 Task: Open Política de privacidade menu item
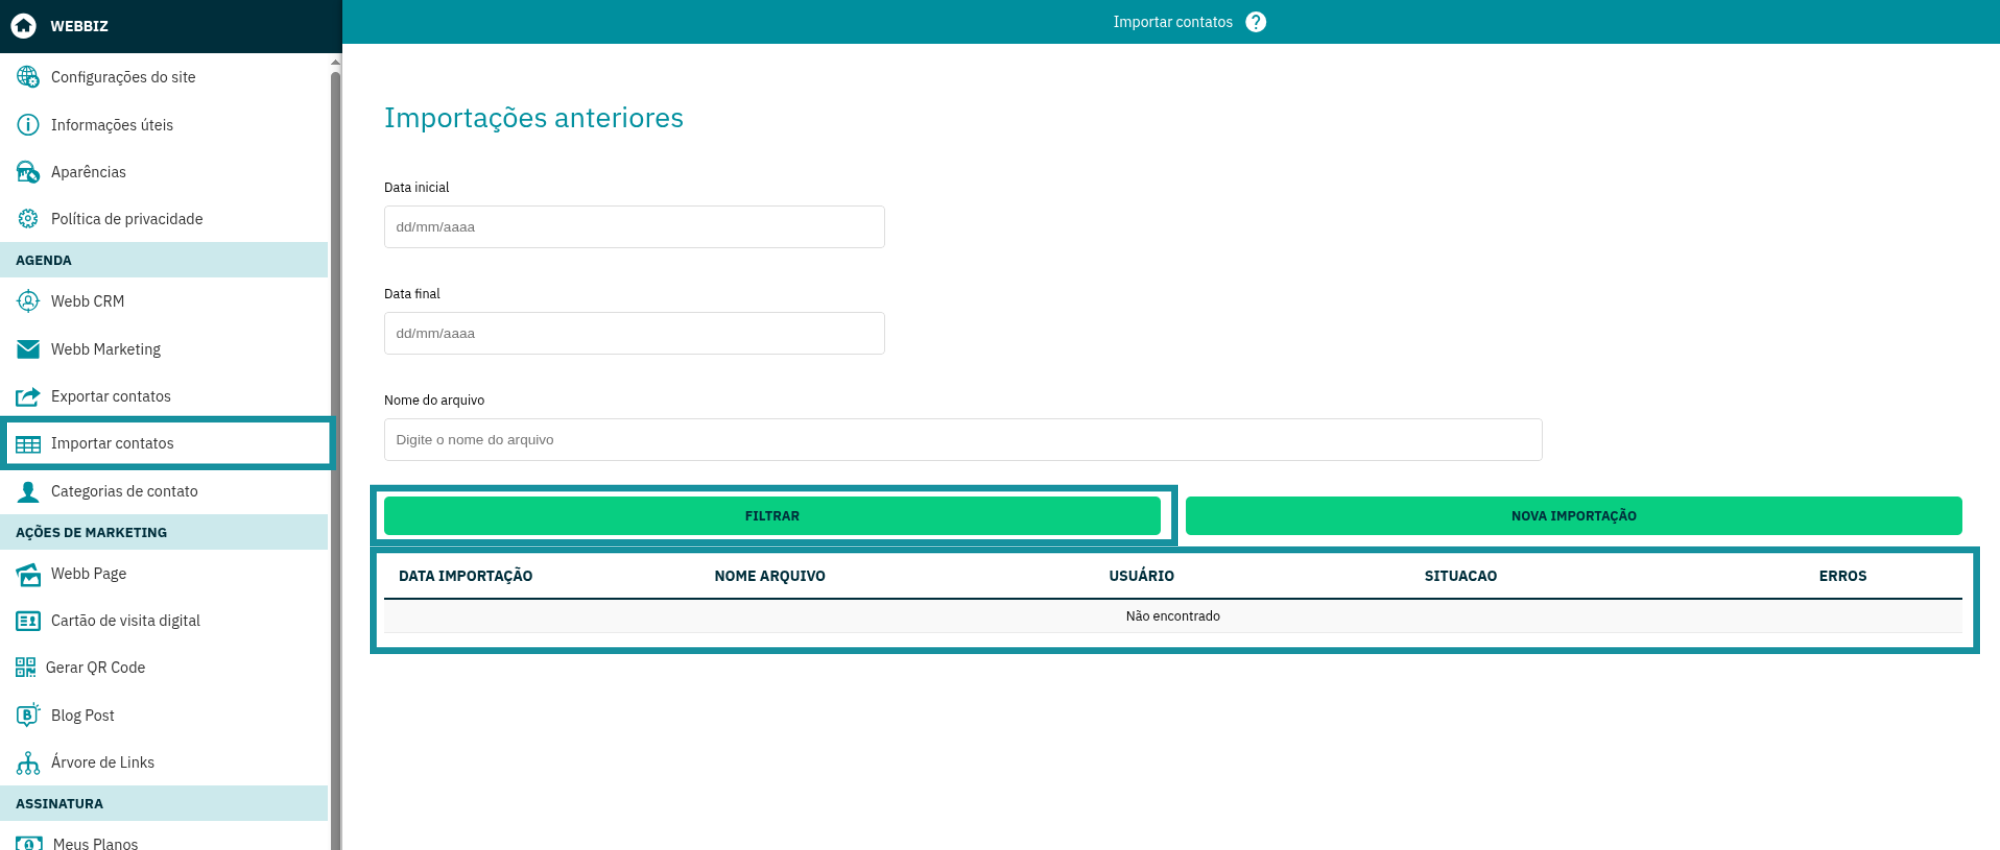pos(126,219)
